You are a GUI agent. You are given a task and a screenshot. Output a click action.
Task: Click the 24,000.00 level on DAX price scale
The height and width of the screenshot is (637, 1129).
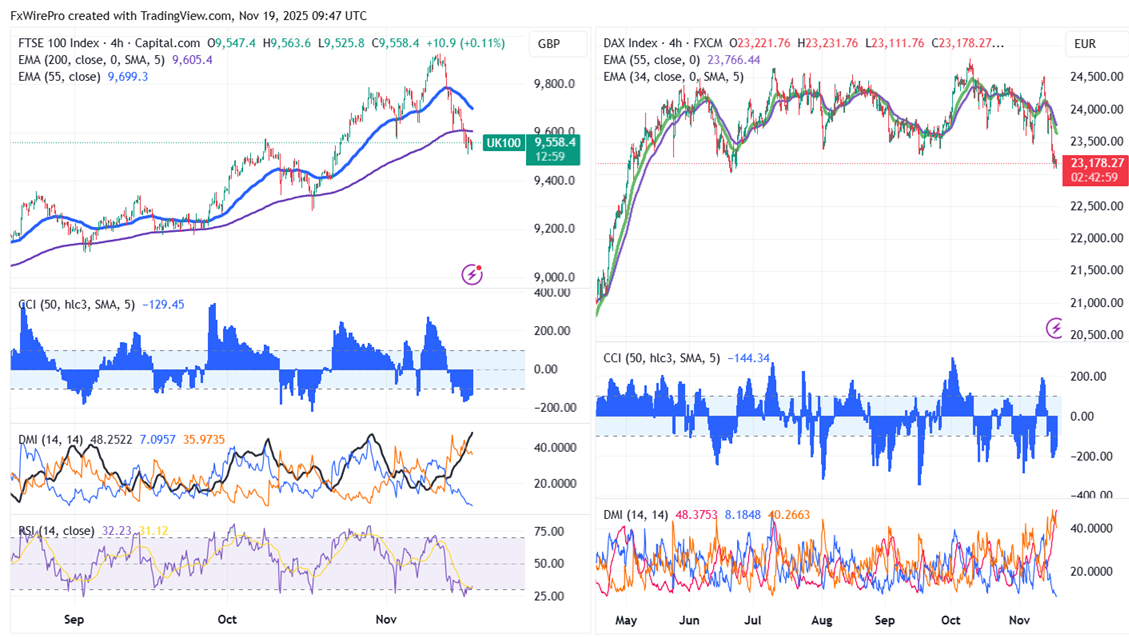(1097, 109)
